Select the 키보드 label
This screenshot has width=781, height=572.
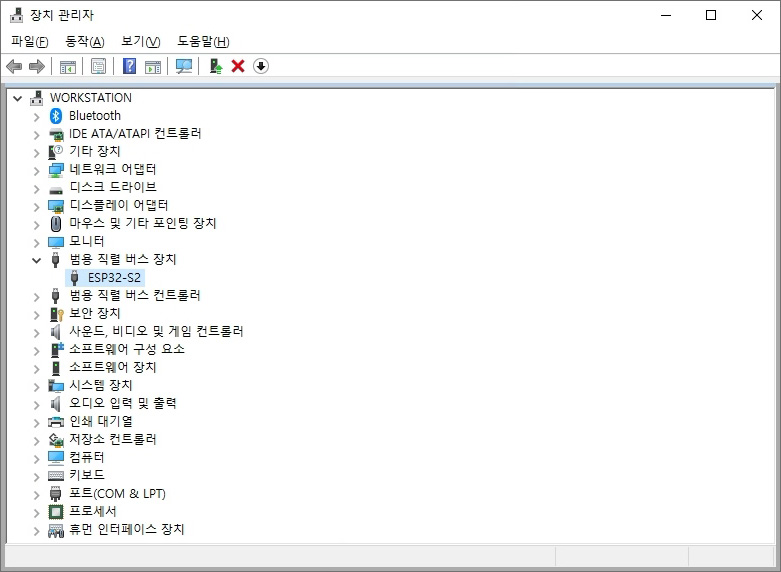[87, 475]
